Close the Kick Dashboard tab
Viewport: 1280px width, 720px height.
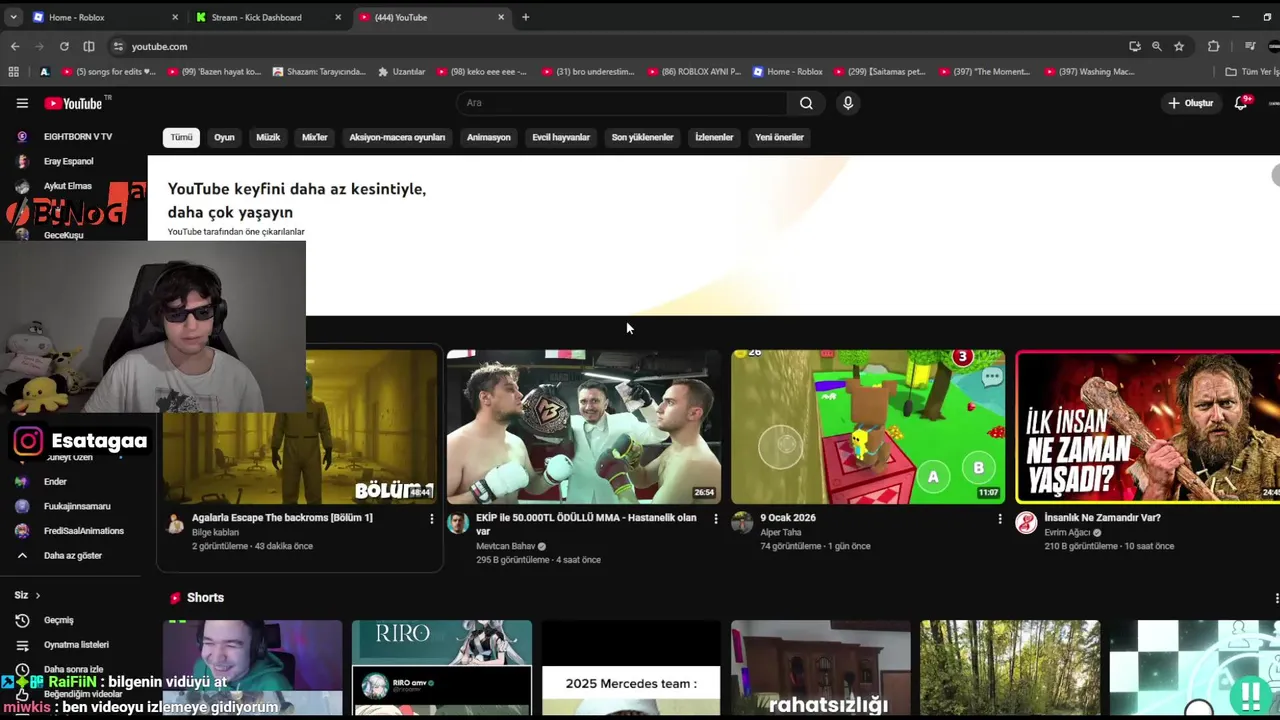click(338, 17)
